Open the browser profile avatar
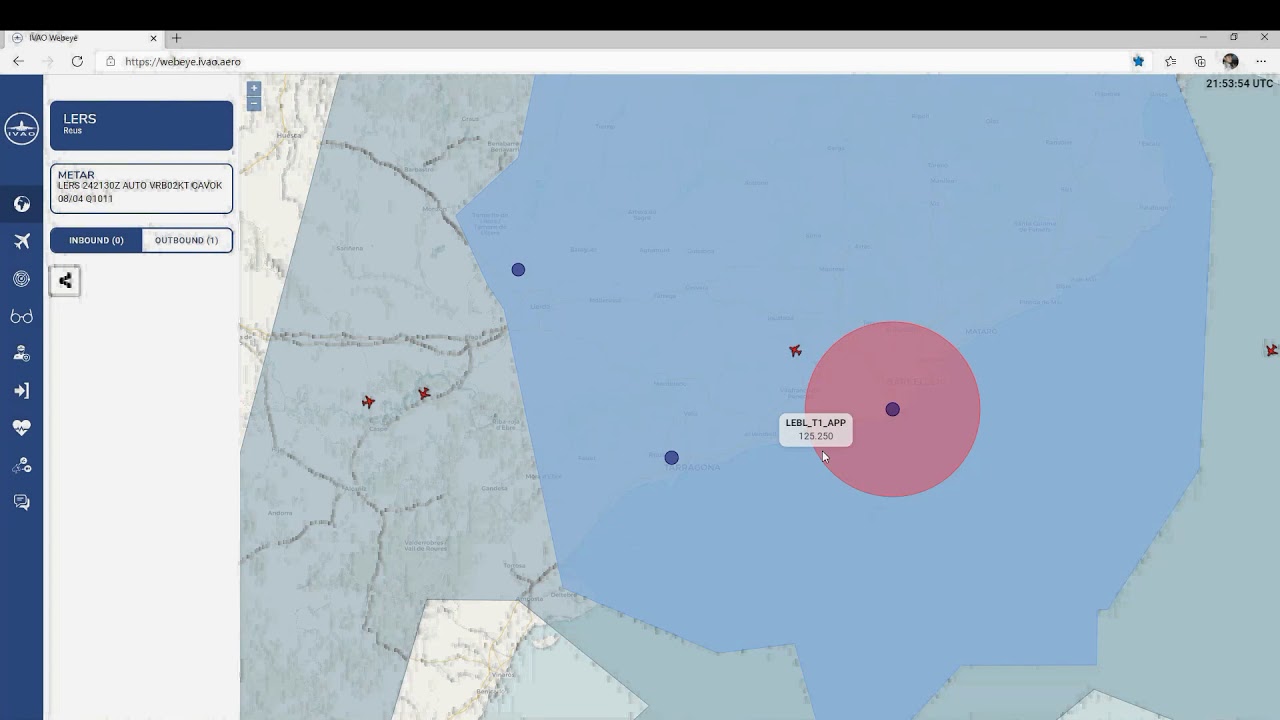The width and height of the screenshot is (1280, 720). pos(1230,61)
